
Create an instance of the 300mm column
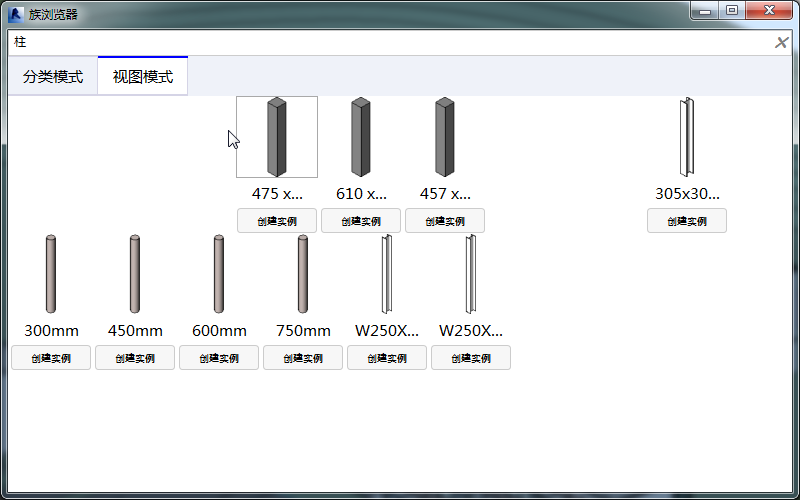click(51, 358)
